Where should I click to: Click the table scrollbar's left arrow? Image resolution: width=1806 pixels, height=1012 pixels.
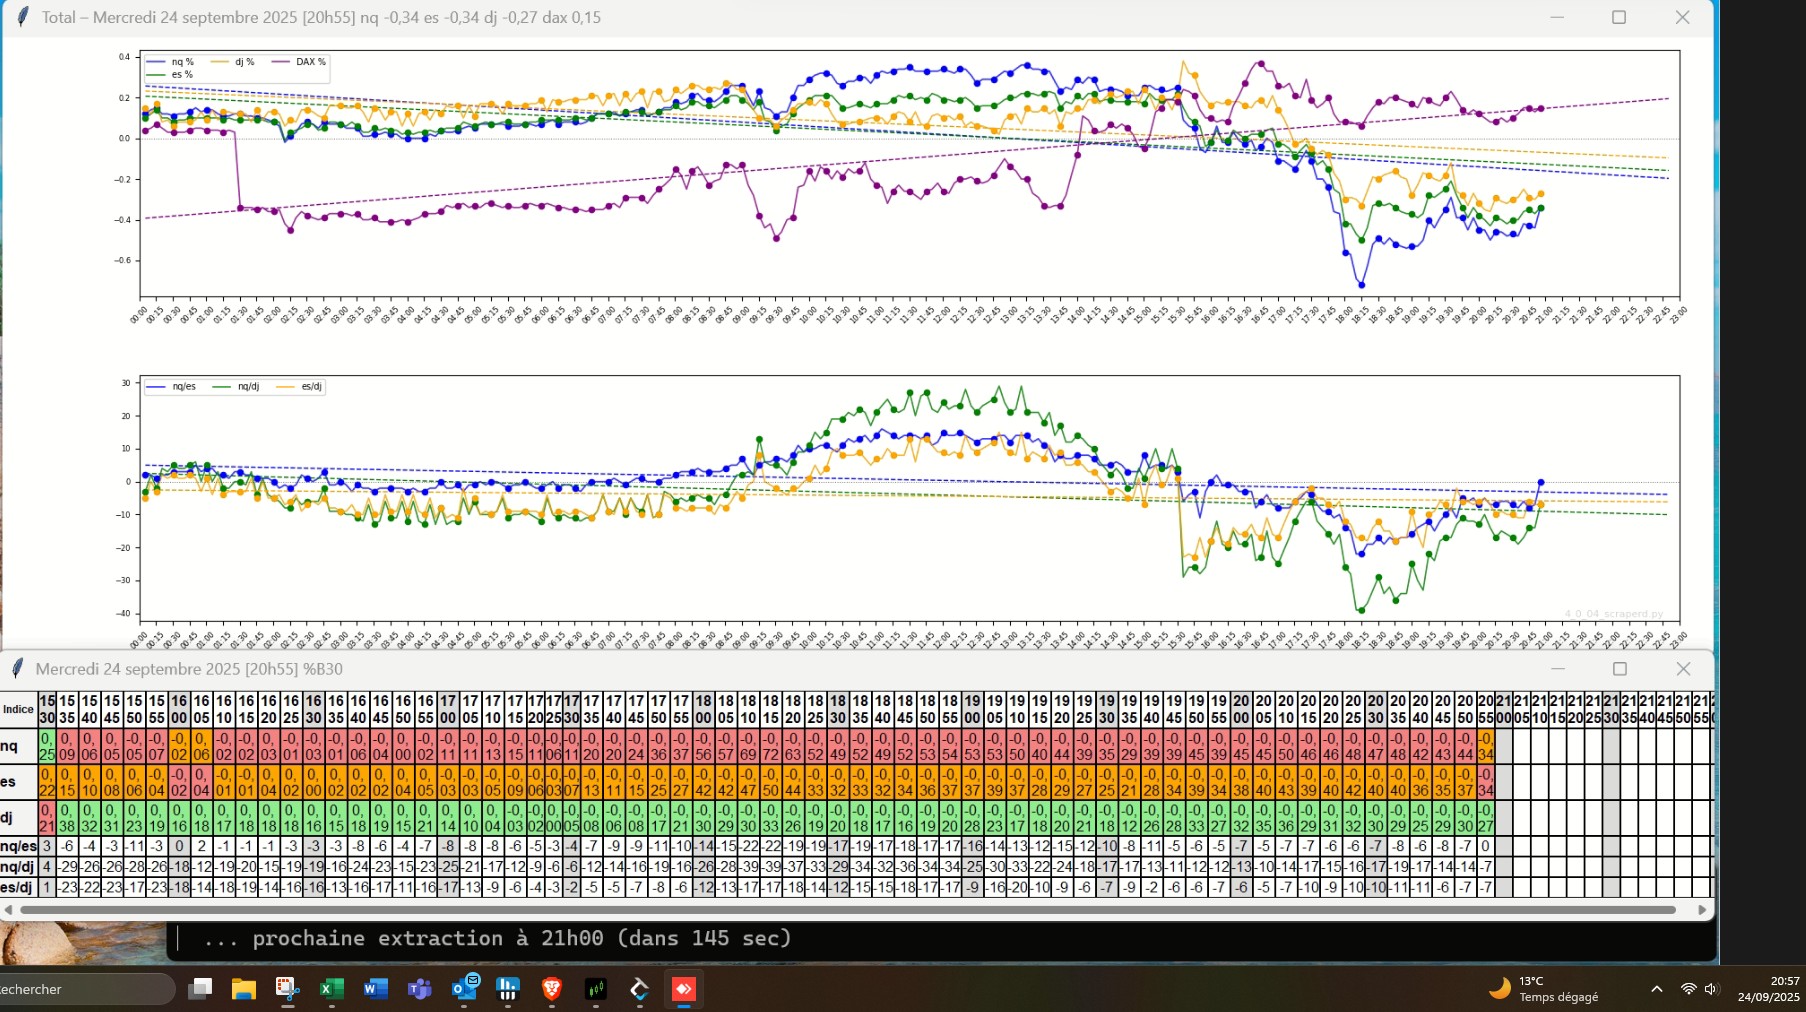point(9,910)
